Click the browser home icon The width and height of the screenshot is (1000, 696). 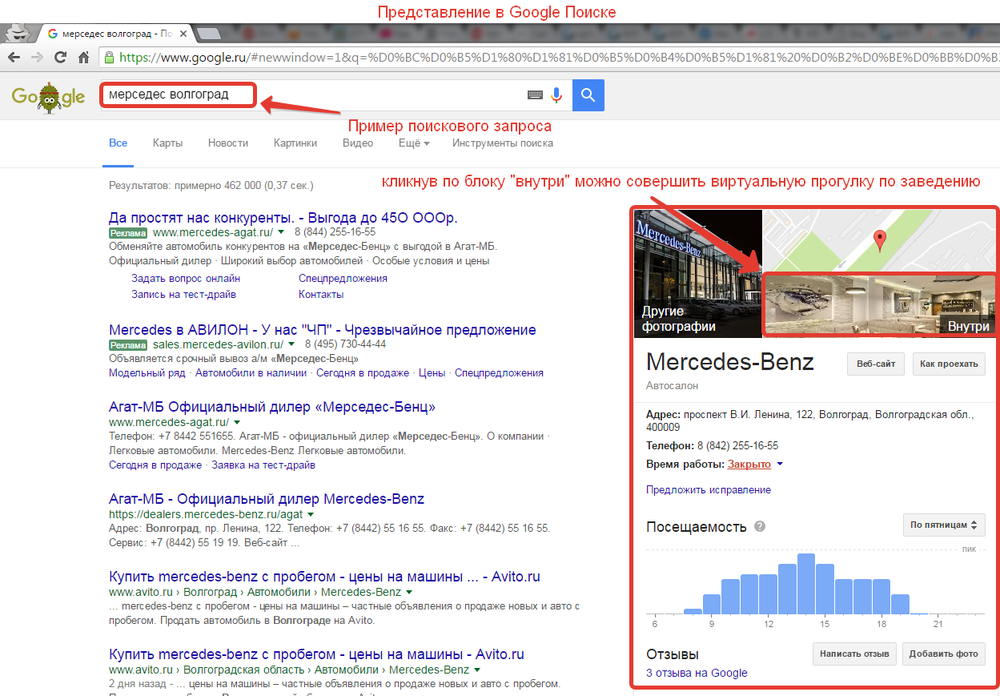point(84,58)
